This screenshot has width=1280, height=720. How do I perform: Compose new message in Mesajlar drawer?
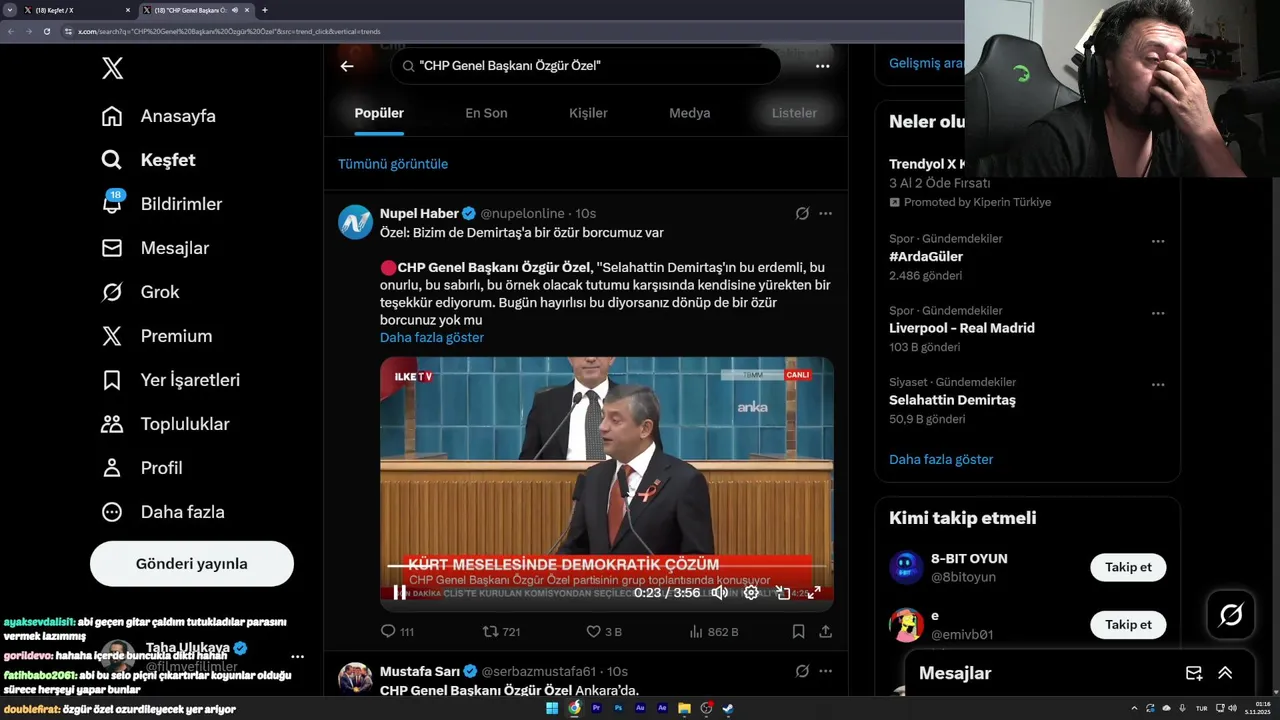1194,673
